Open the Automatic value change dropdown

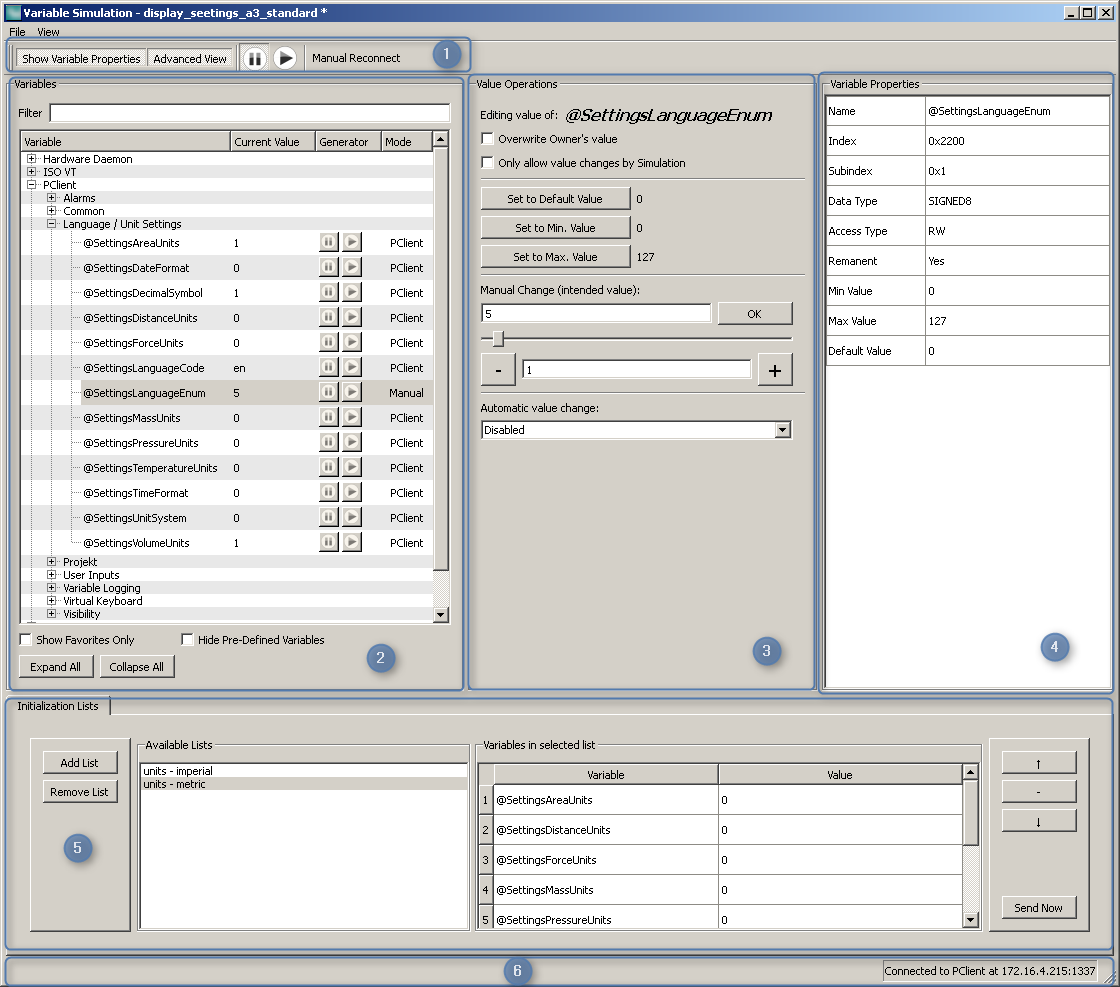pos(782,429)
